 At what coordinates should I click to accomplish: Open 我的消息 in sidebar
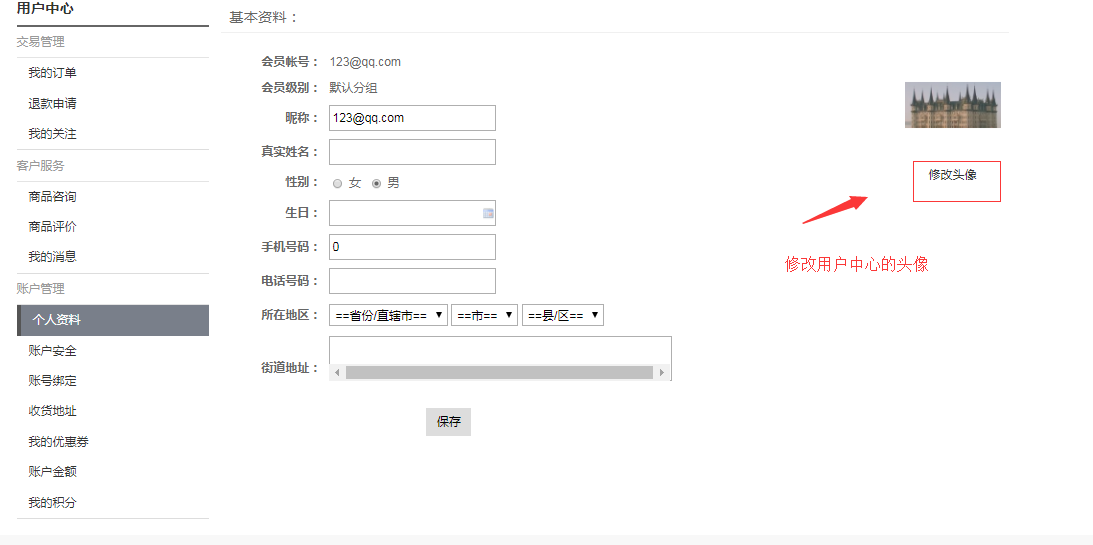[52, 256]
